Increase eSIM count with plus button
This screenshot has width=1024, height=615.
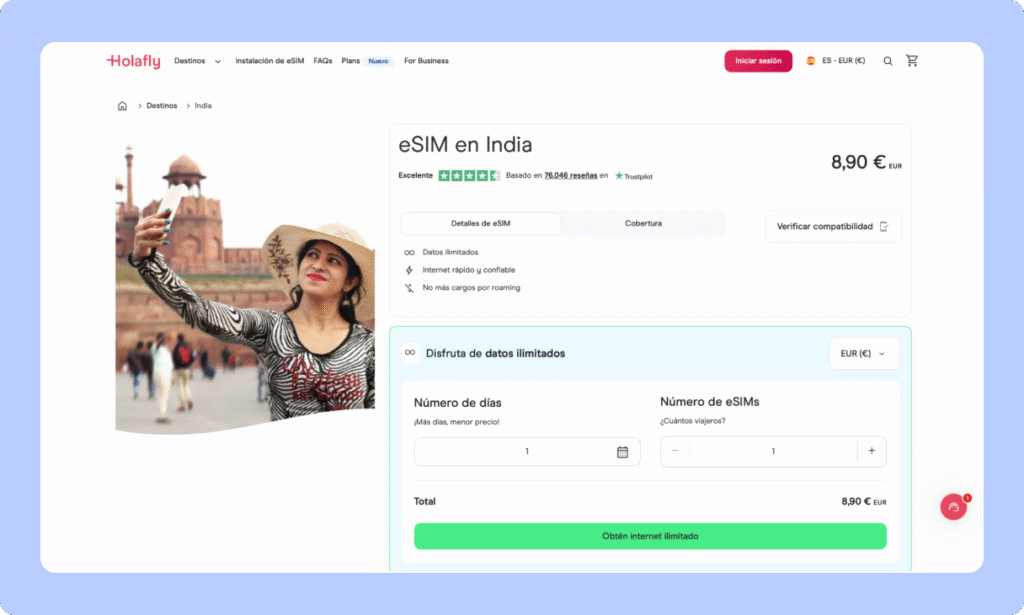coord(871,452)
